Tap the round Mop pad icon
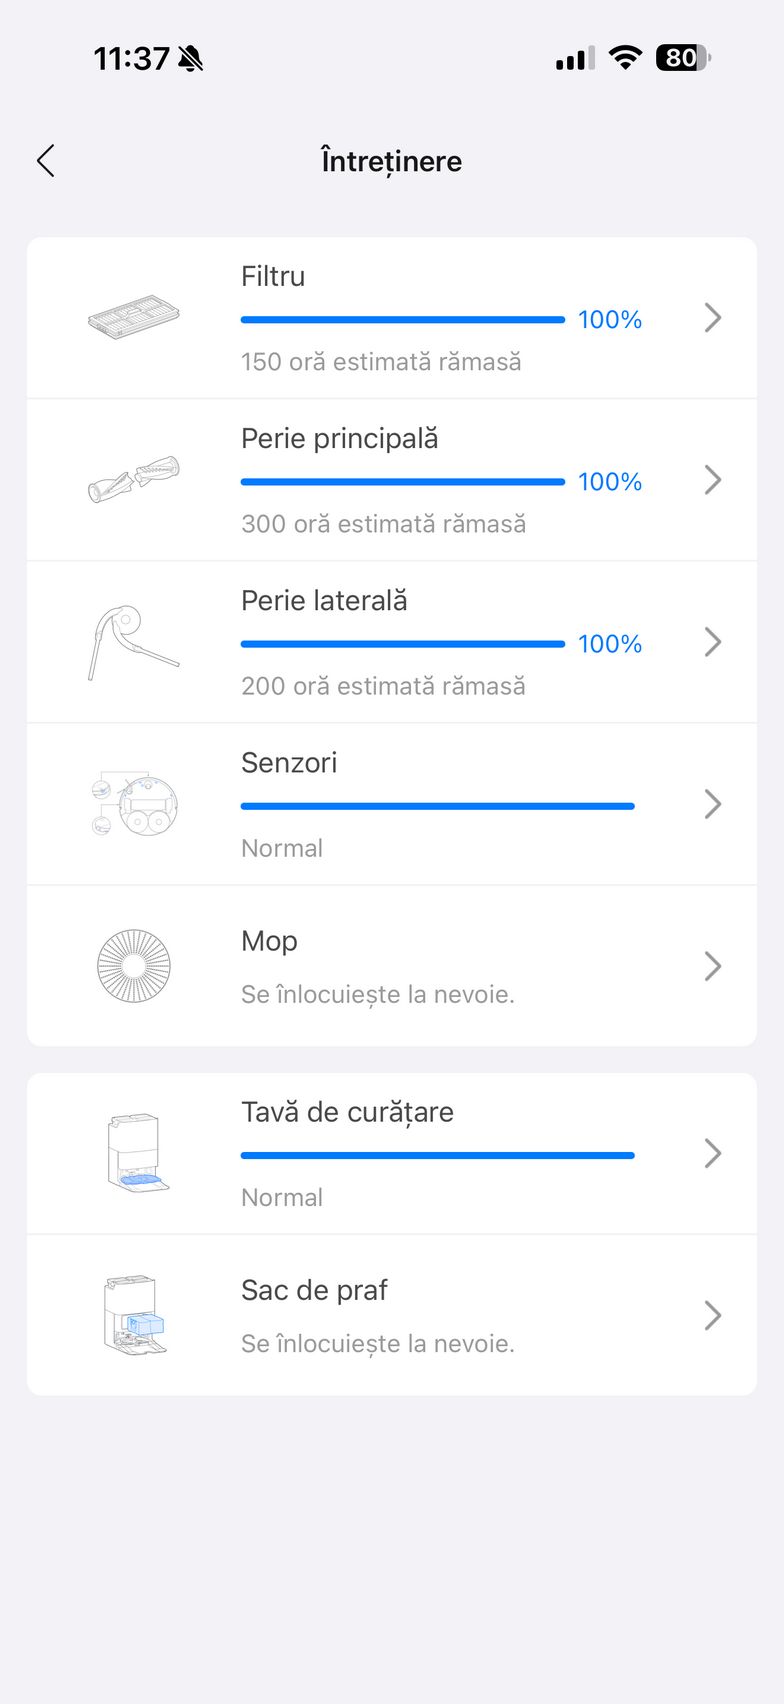The height and width of the screenshot is (1704, 784). (x=134, y=966)
